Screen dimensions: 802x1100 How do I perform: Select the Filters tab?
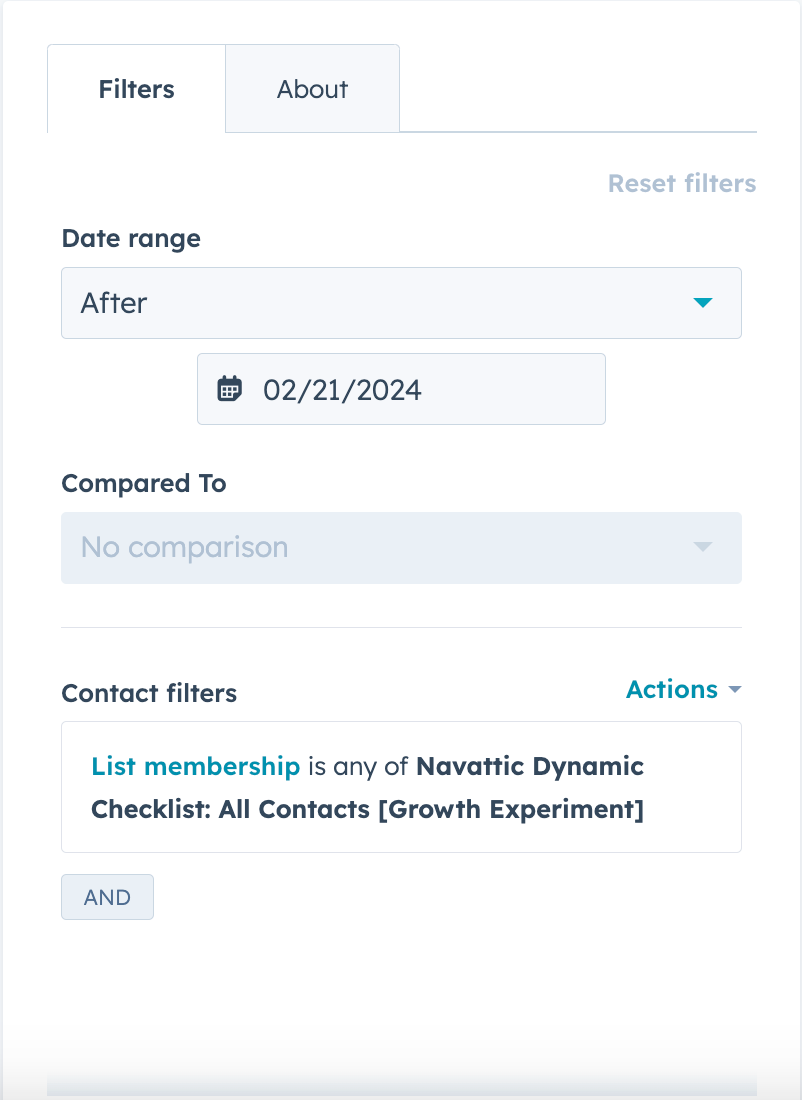(136, 89)
